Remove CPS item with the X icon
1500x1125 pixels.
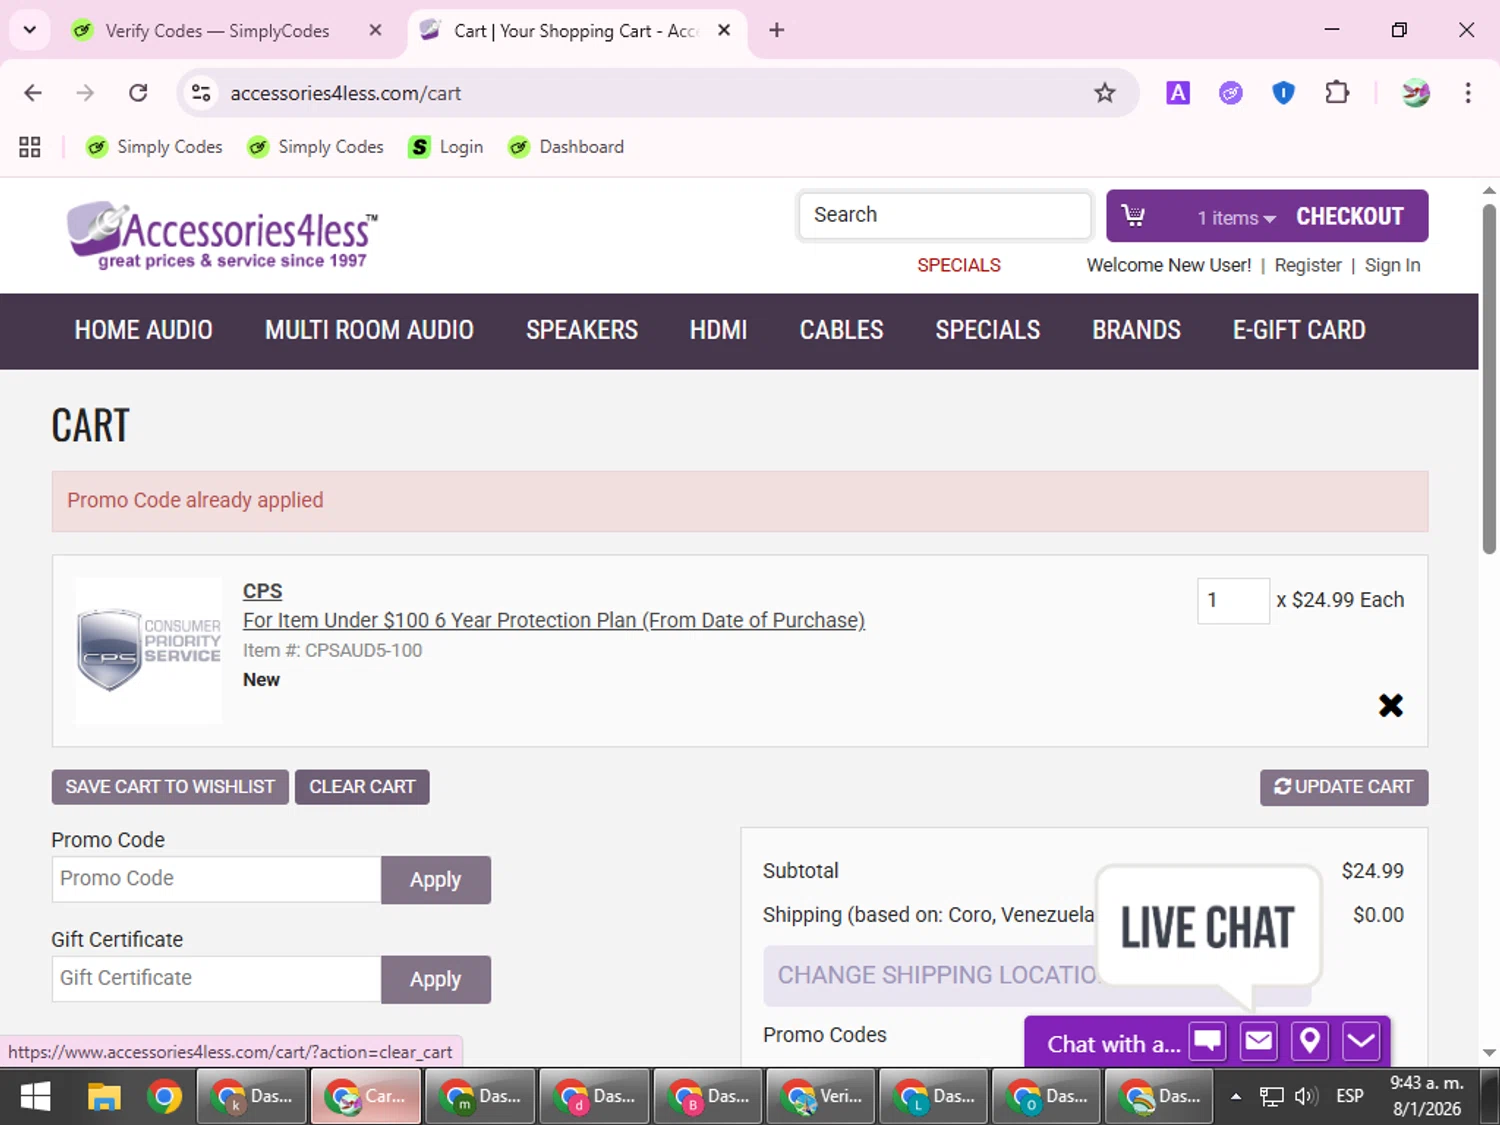point(1390,706)
